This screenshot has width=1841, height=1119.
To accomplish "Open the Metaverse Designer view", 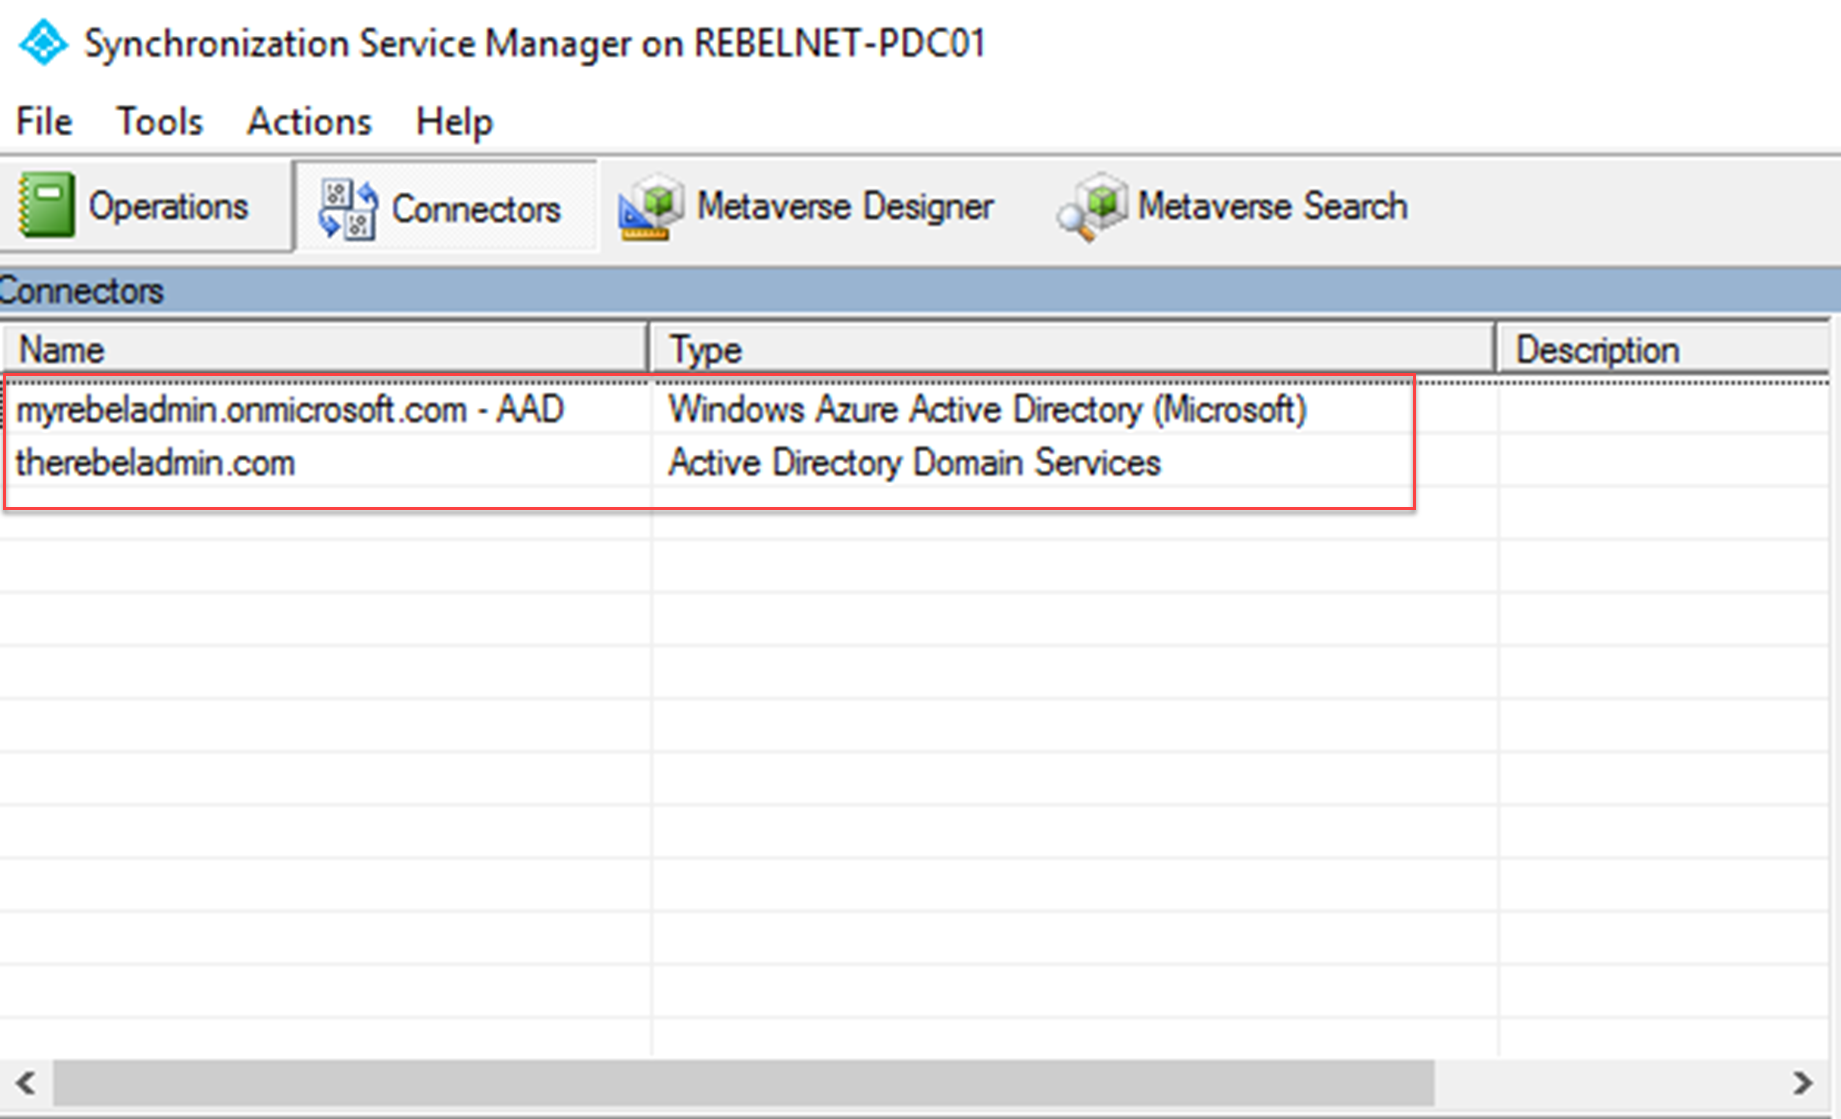I will pos(845,207).
